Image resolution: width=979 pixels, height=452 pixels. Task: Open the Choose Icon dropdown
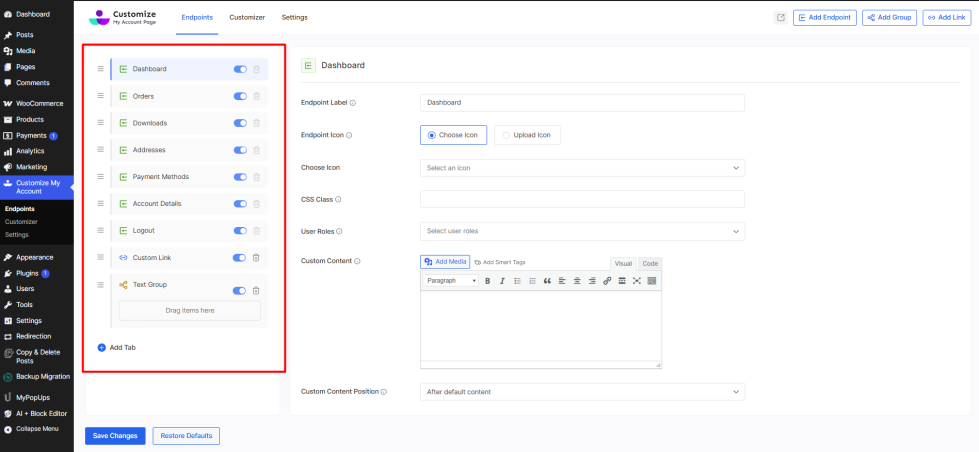(582, 168)
